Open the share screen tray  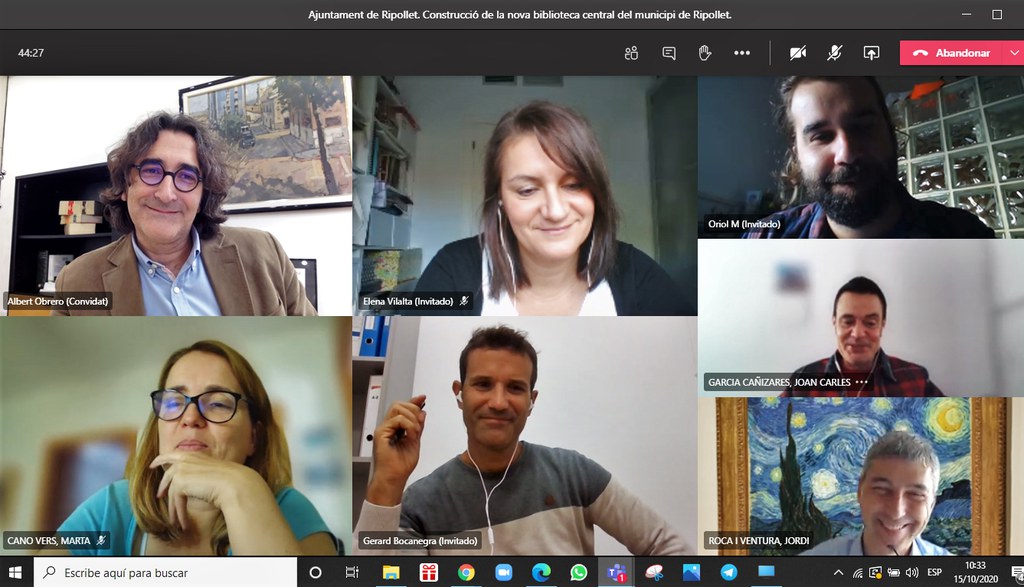tap(871, 53)
